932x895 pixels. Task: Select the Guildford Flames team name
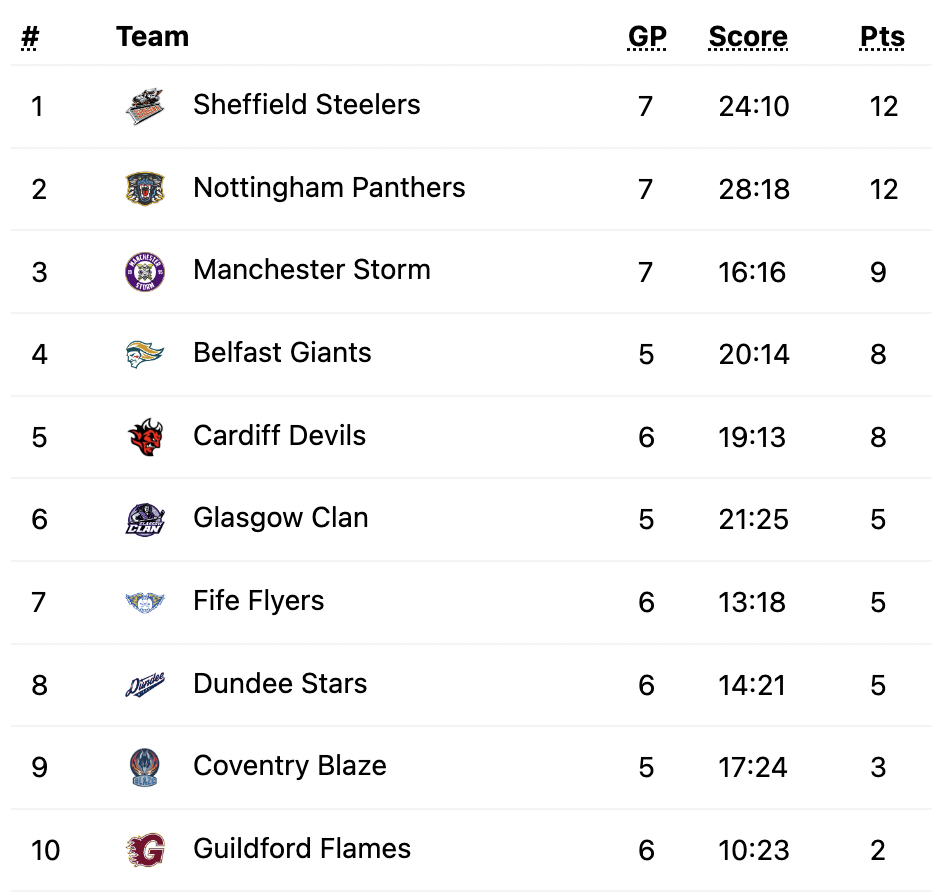(x=302, y=849)
